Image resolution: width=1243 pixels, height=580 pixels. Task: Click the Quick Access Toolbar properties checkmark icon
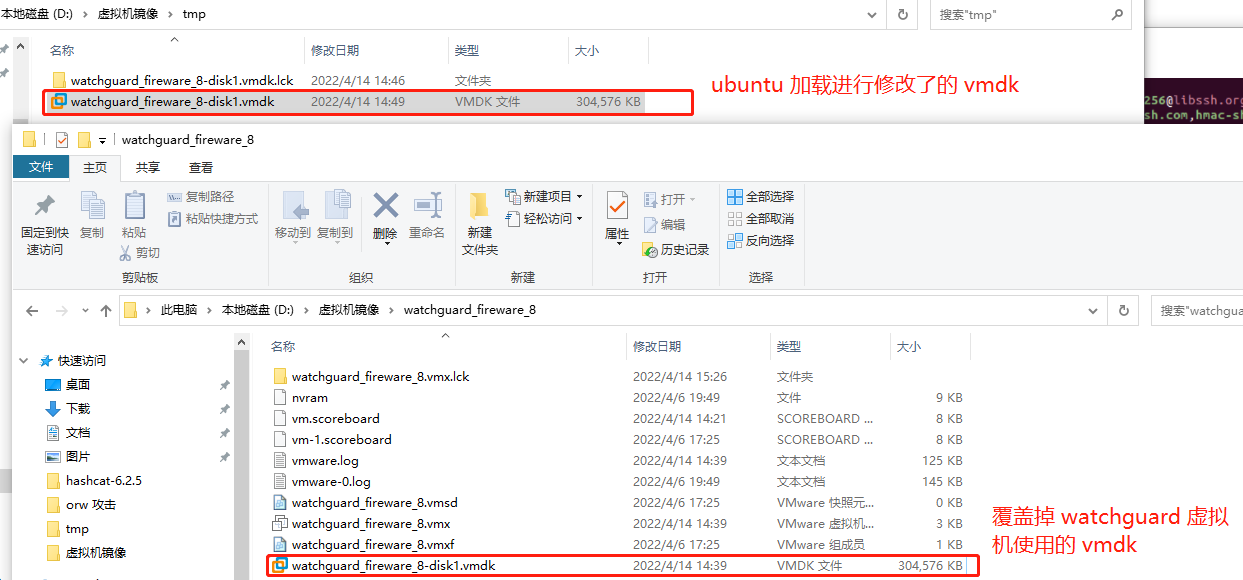click(61, 140)
